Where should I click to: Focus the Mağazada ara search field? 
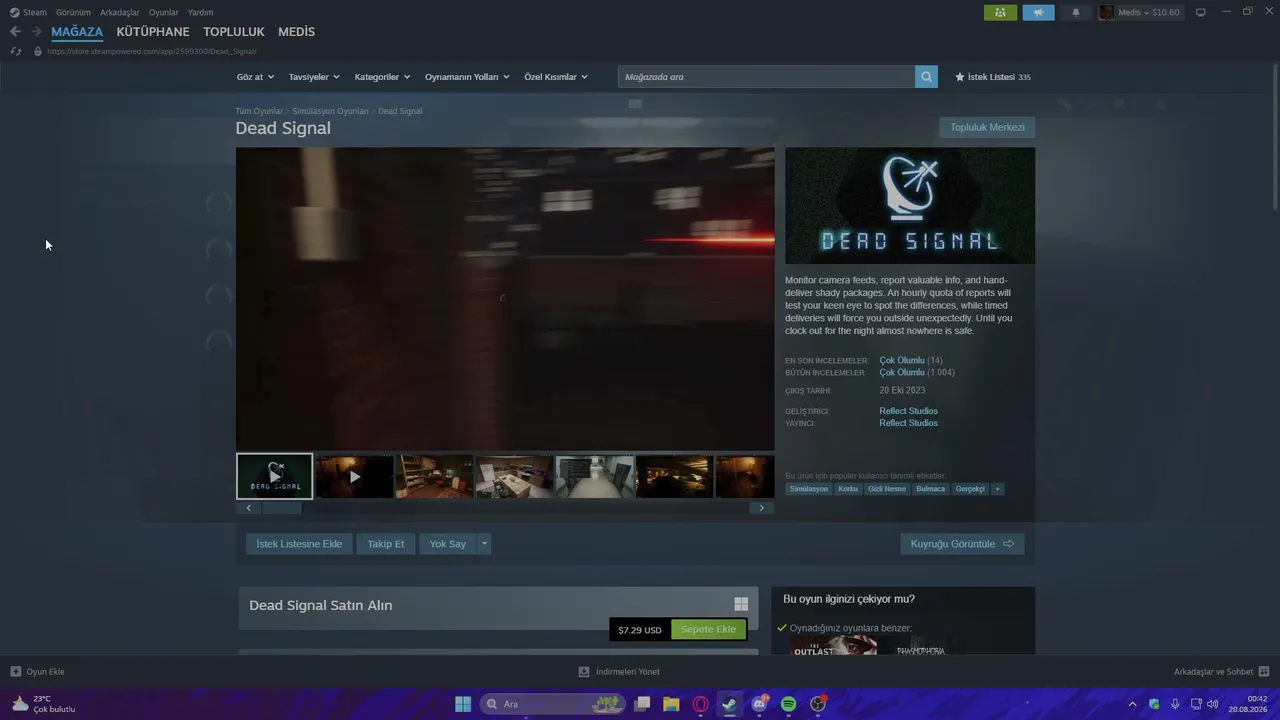[766, 77]
